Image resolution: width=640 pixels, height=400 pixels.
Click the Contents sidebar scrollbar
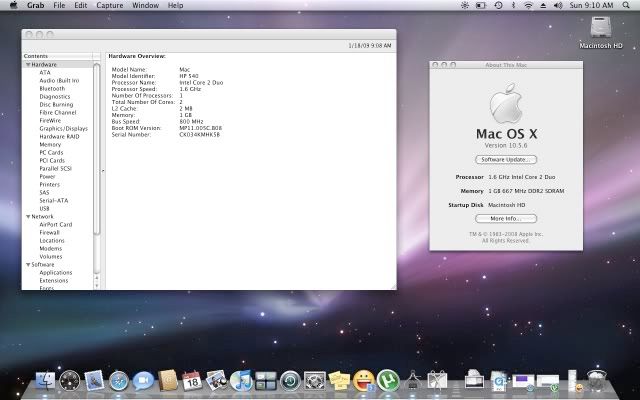[x=97, y=149]
